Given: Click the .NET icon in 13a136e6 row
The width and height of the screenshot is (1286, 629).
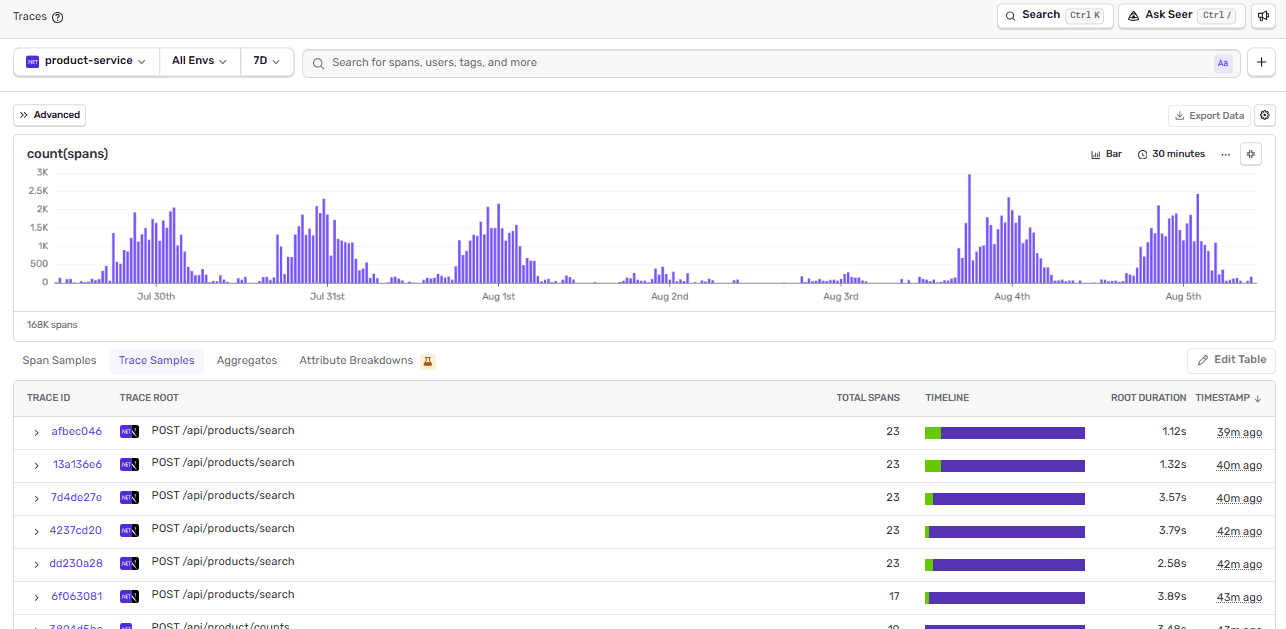Looking at the screenshot, I should click(x=128, y=465).
